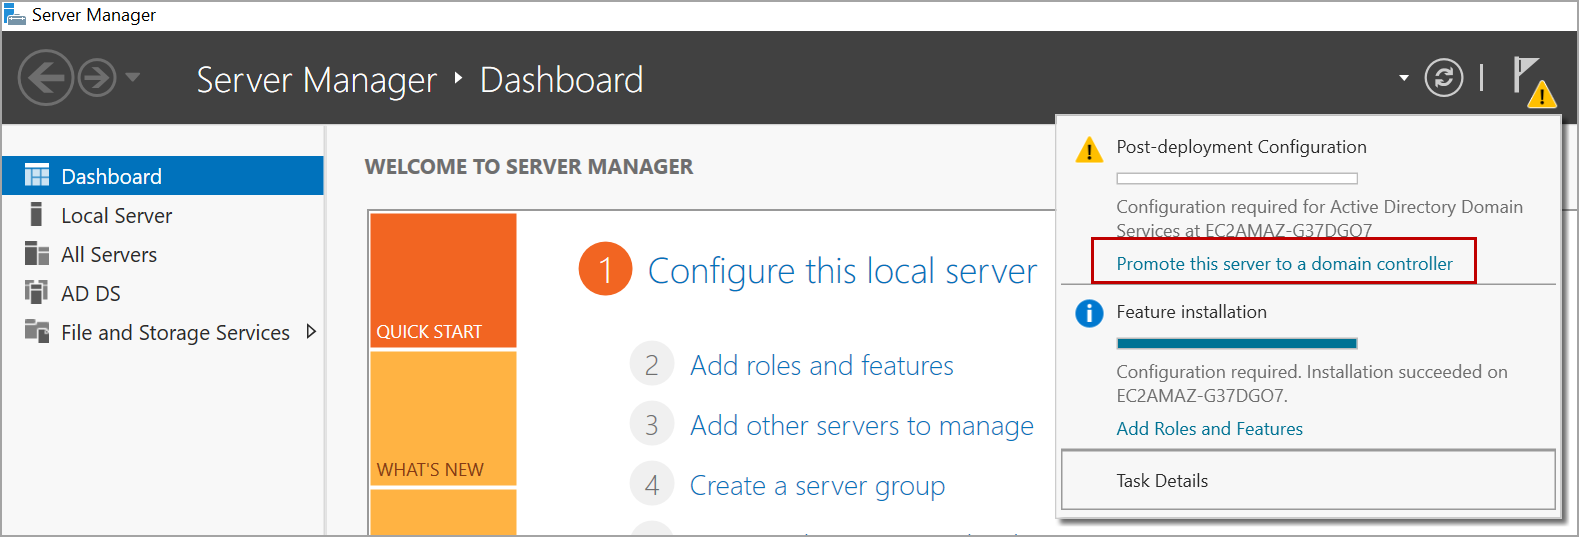Open dropdown arrow left of refresh
The height and width of the screenshot is (537, 1579).
(x=1404, y=78)
